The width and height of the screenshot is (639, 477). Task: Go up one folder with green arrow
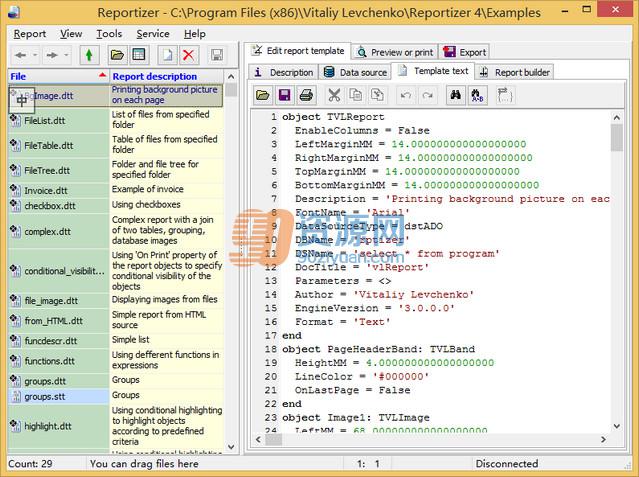pyautogui.click(x=89, y=55)
